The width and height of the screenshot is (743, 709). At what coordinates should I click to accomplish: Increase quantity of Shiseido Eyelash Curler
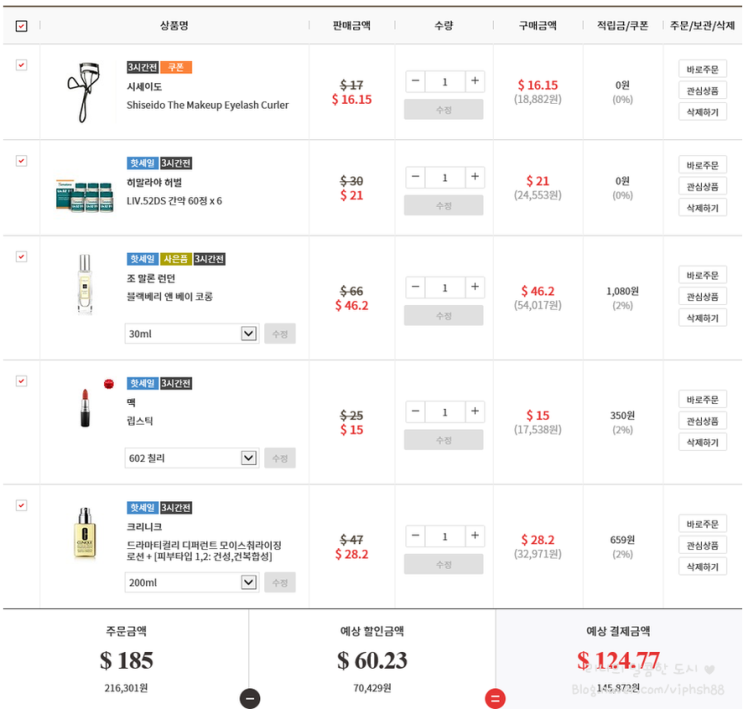coord(475,81)
